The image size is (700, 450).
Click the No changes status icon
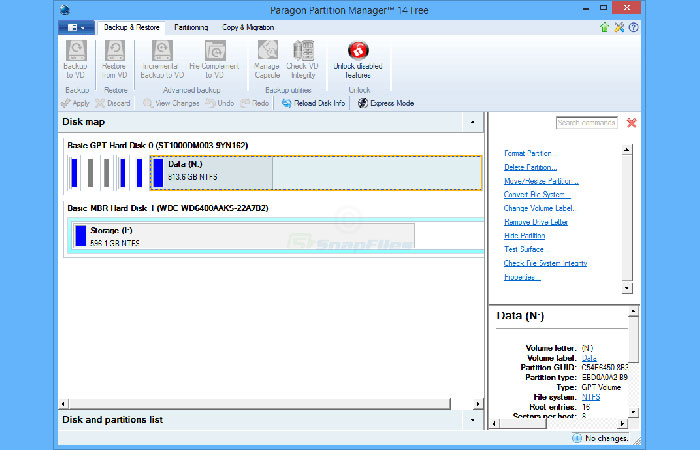(x=577, y=438)
